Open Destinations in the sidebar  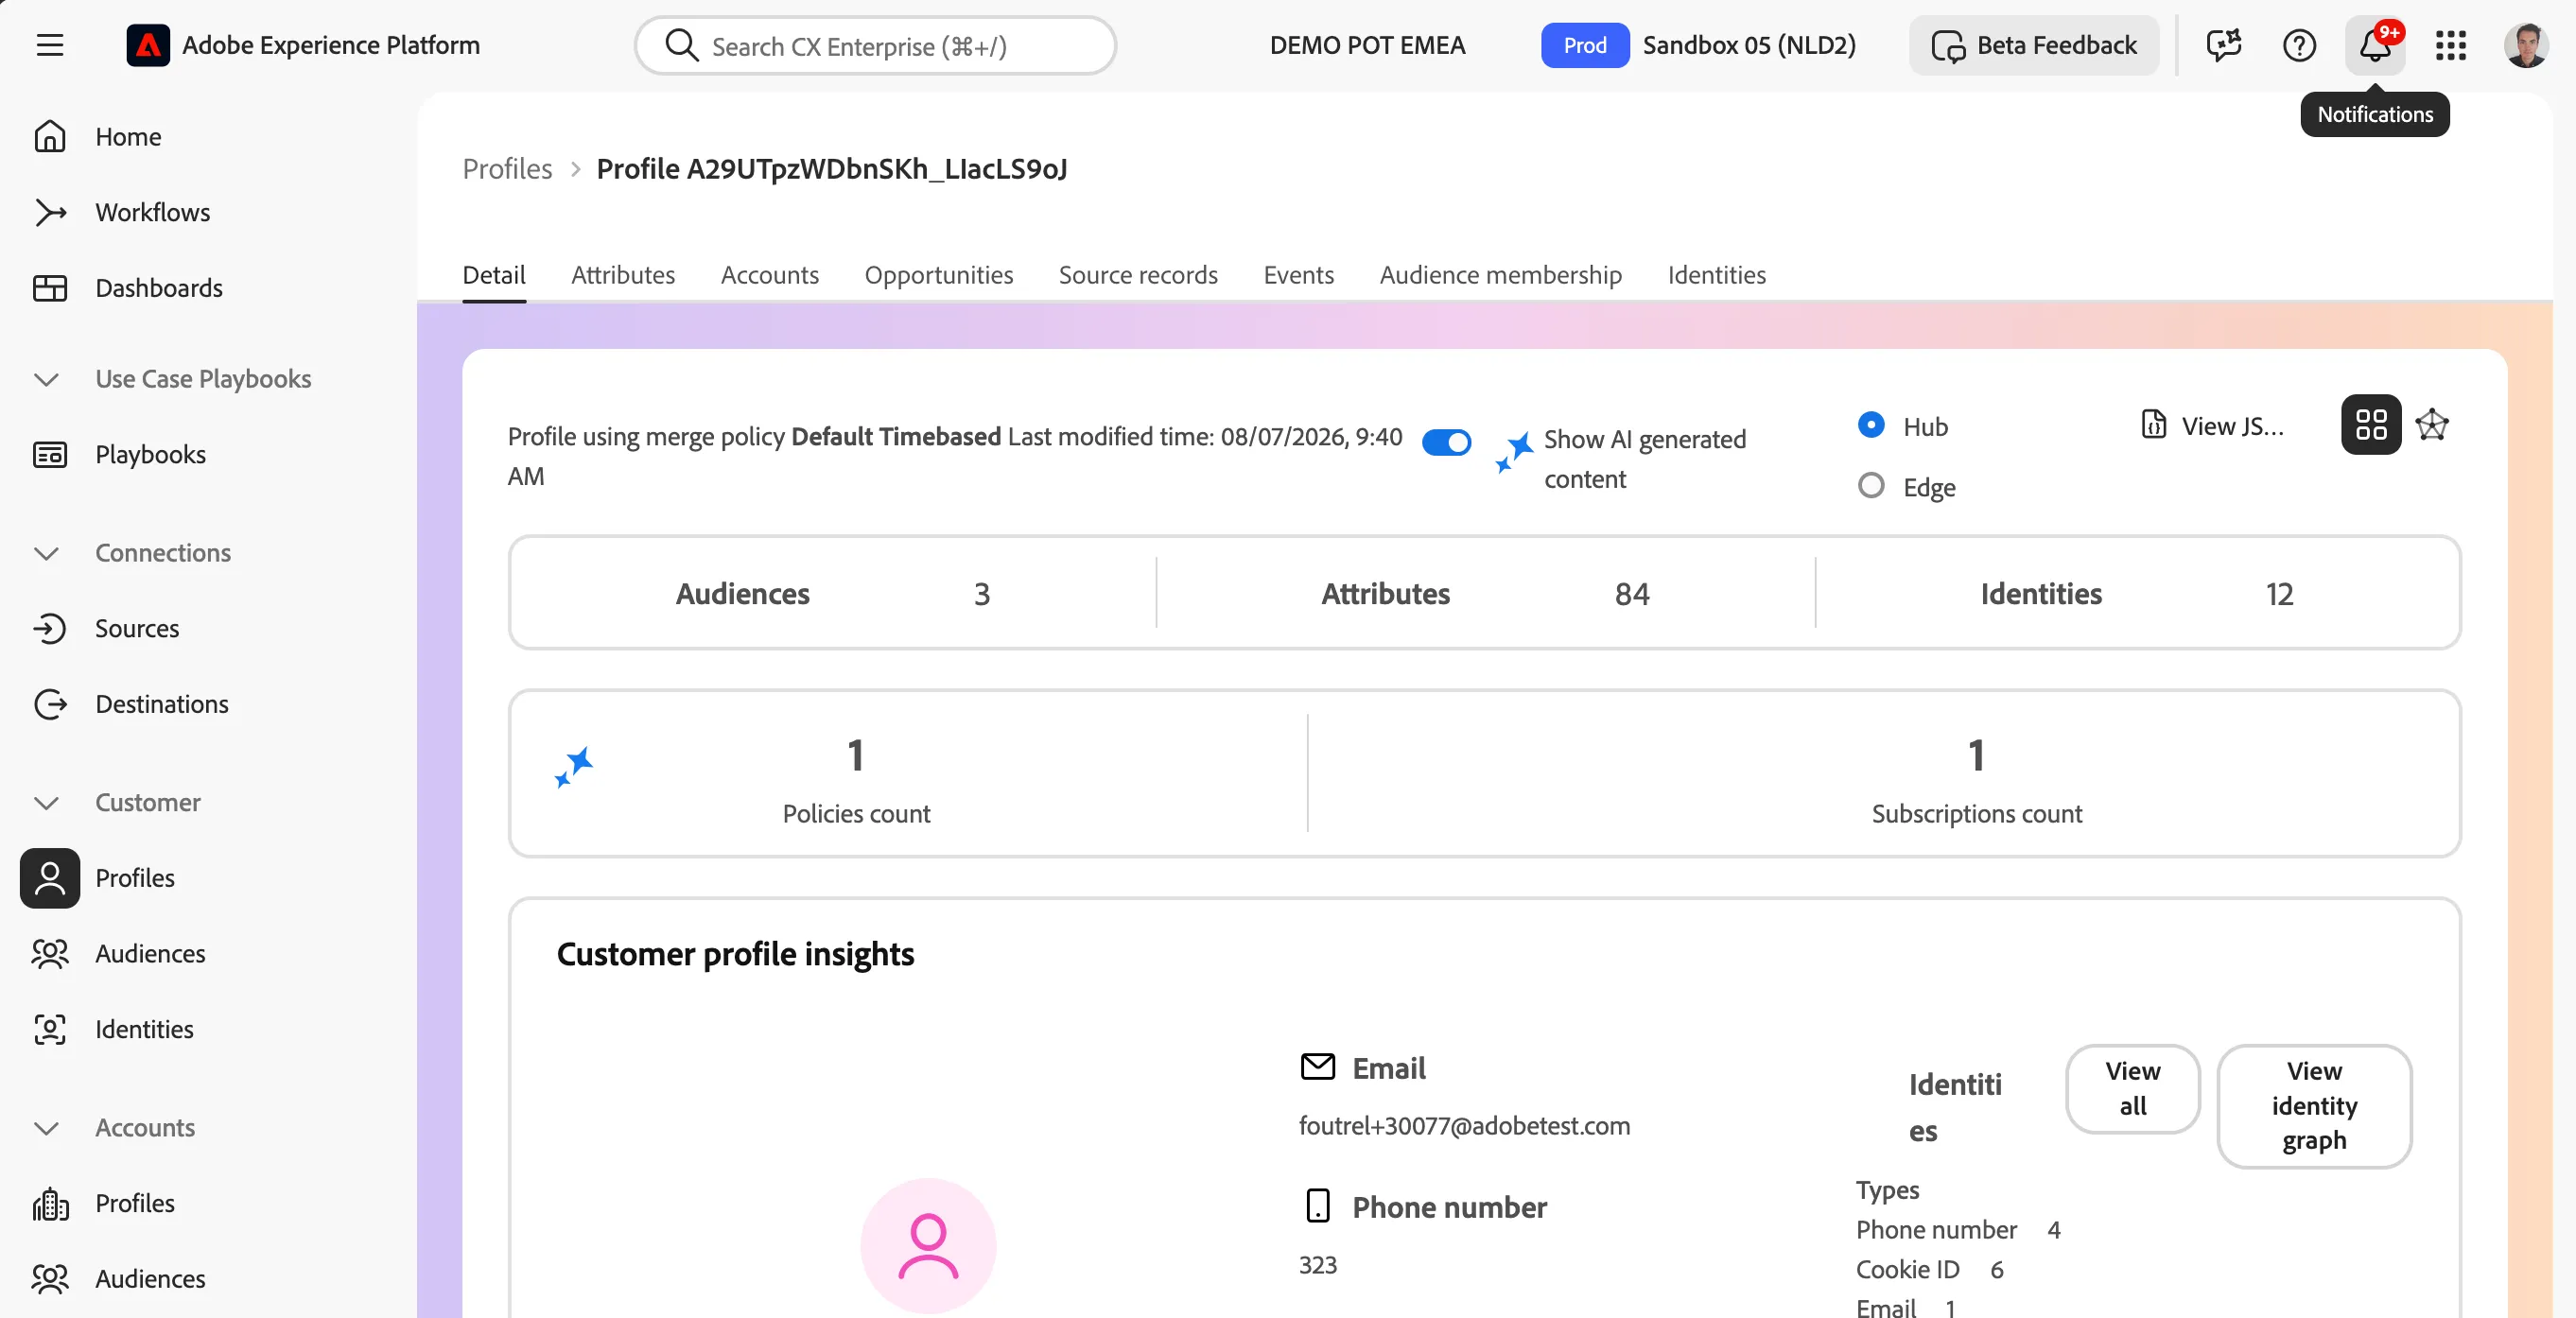161,704
